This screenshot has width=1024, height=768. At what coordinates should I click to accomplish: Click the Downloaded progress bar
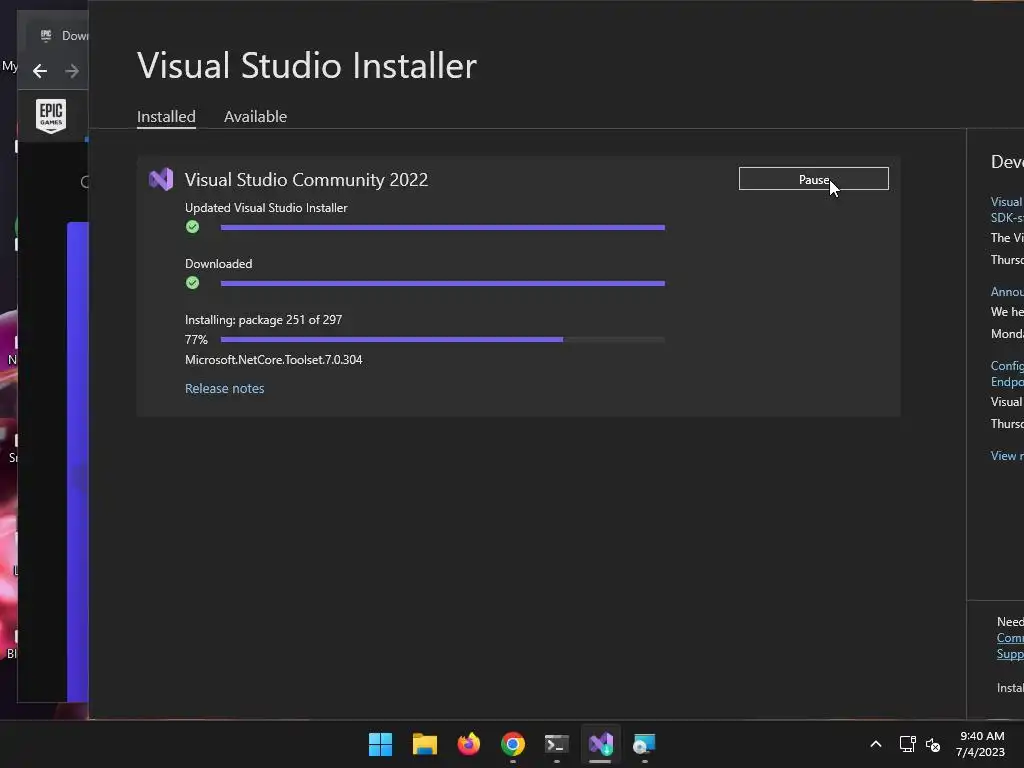(x=443, y=283)
